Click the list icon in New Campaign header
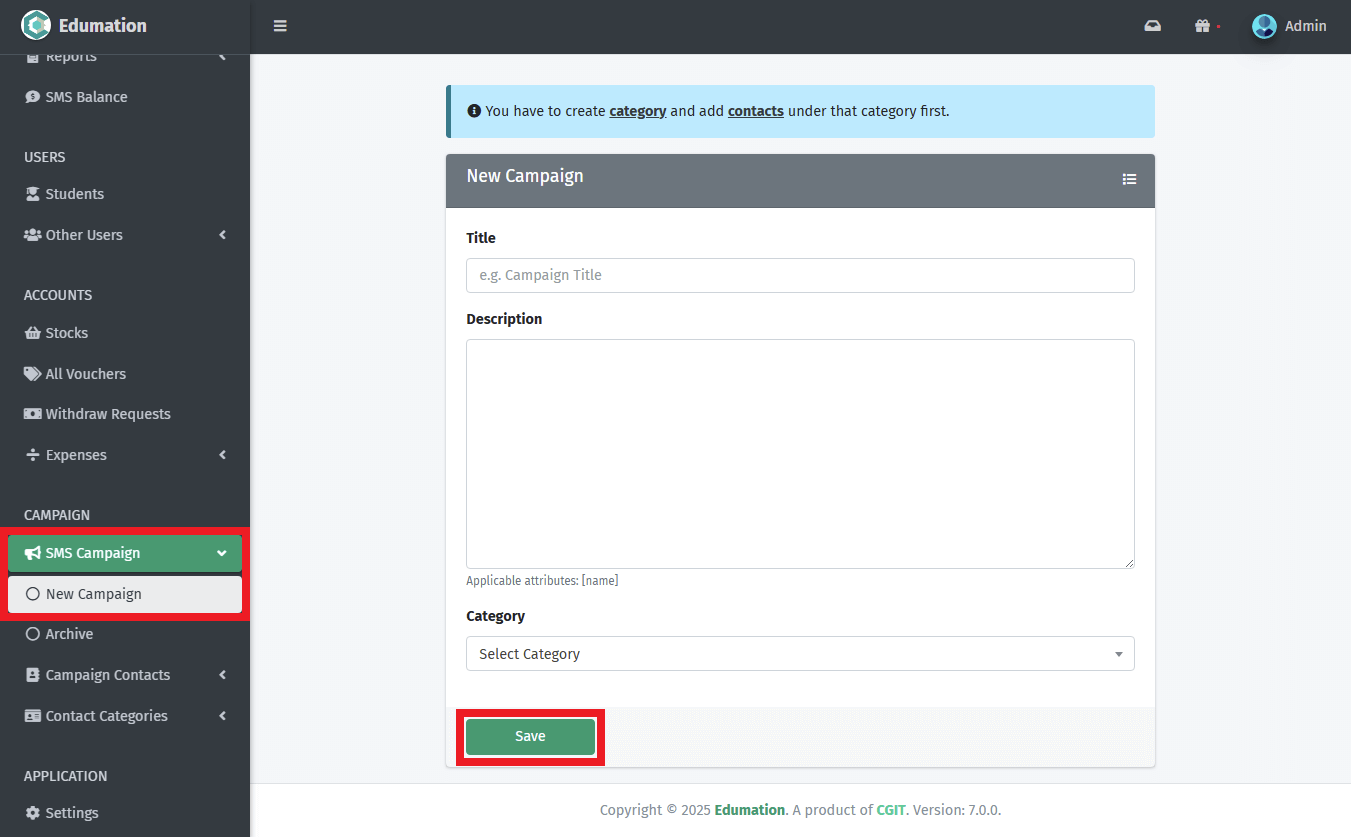The width and height of the screenshot is (1351, 837). [x=1129, y=179]
